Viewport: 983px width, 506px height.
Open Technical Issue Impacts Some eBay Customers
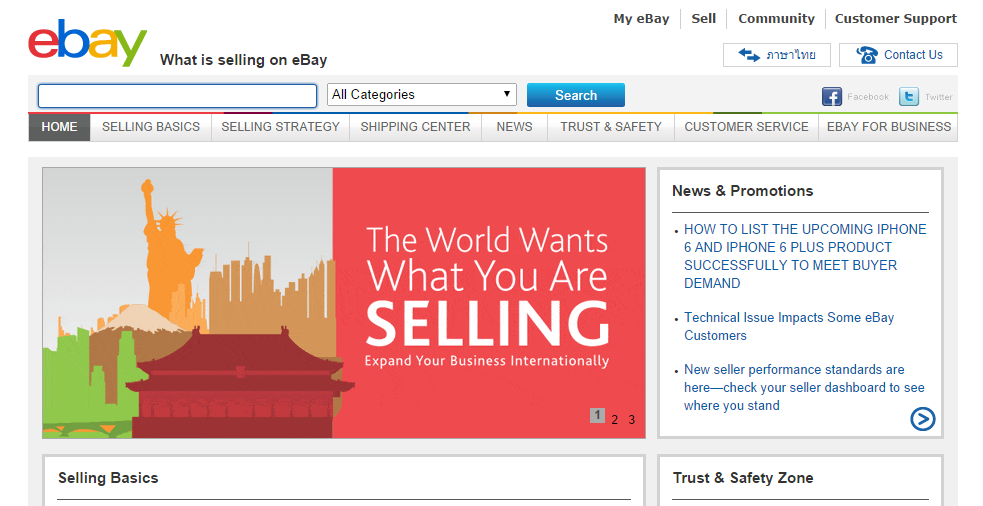click(789, 326)
